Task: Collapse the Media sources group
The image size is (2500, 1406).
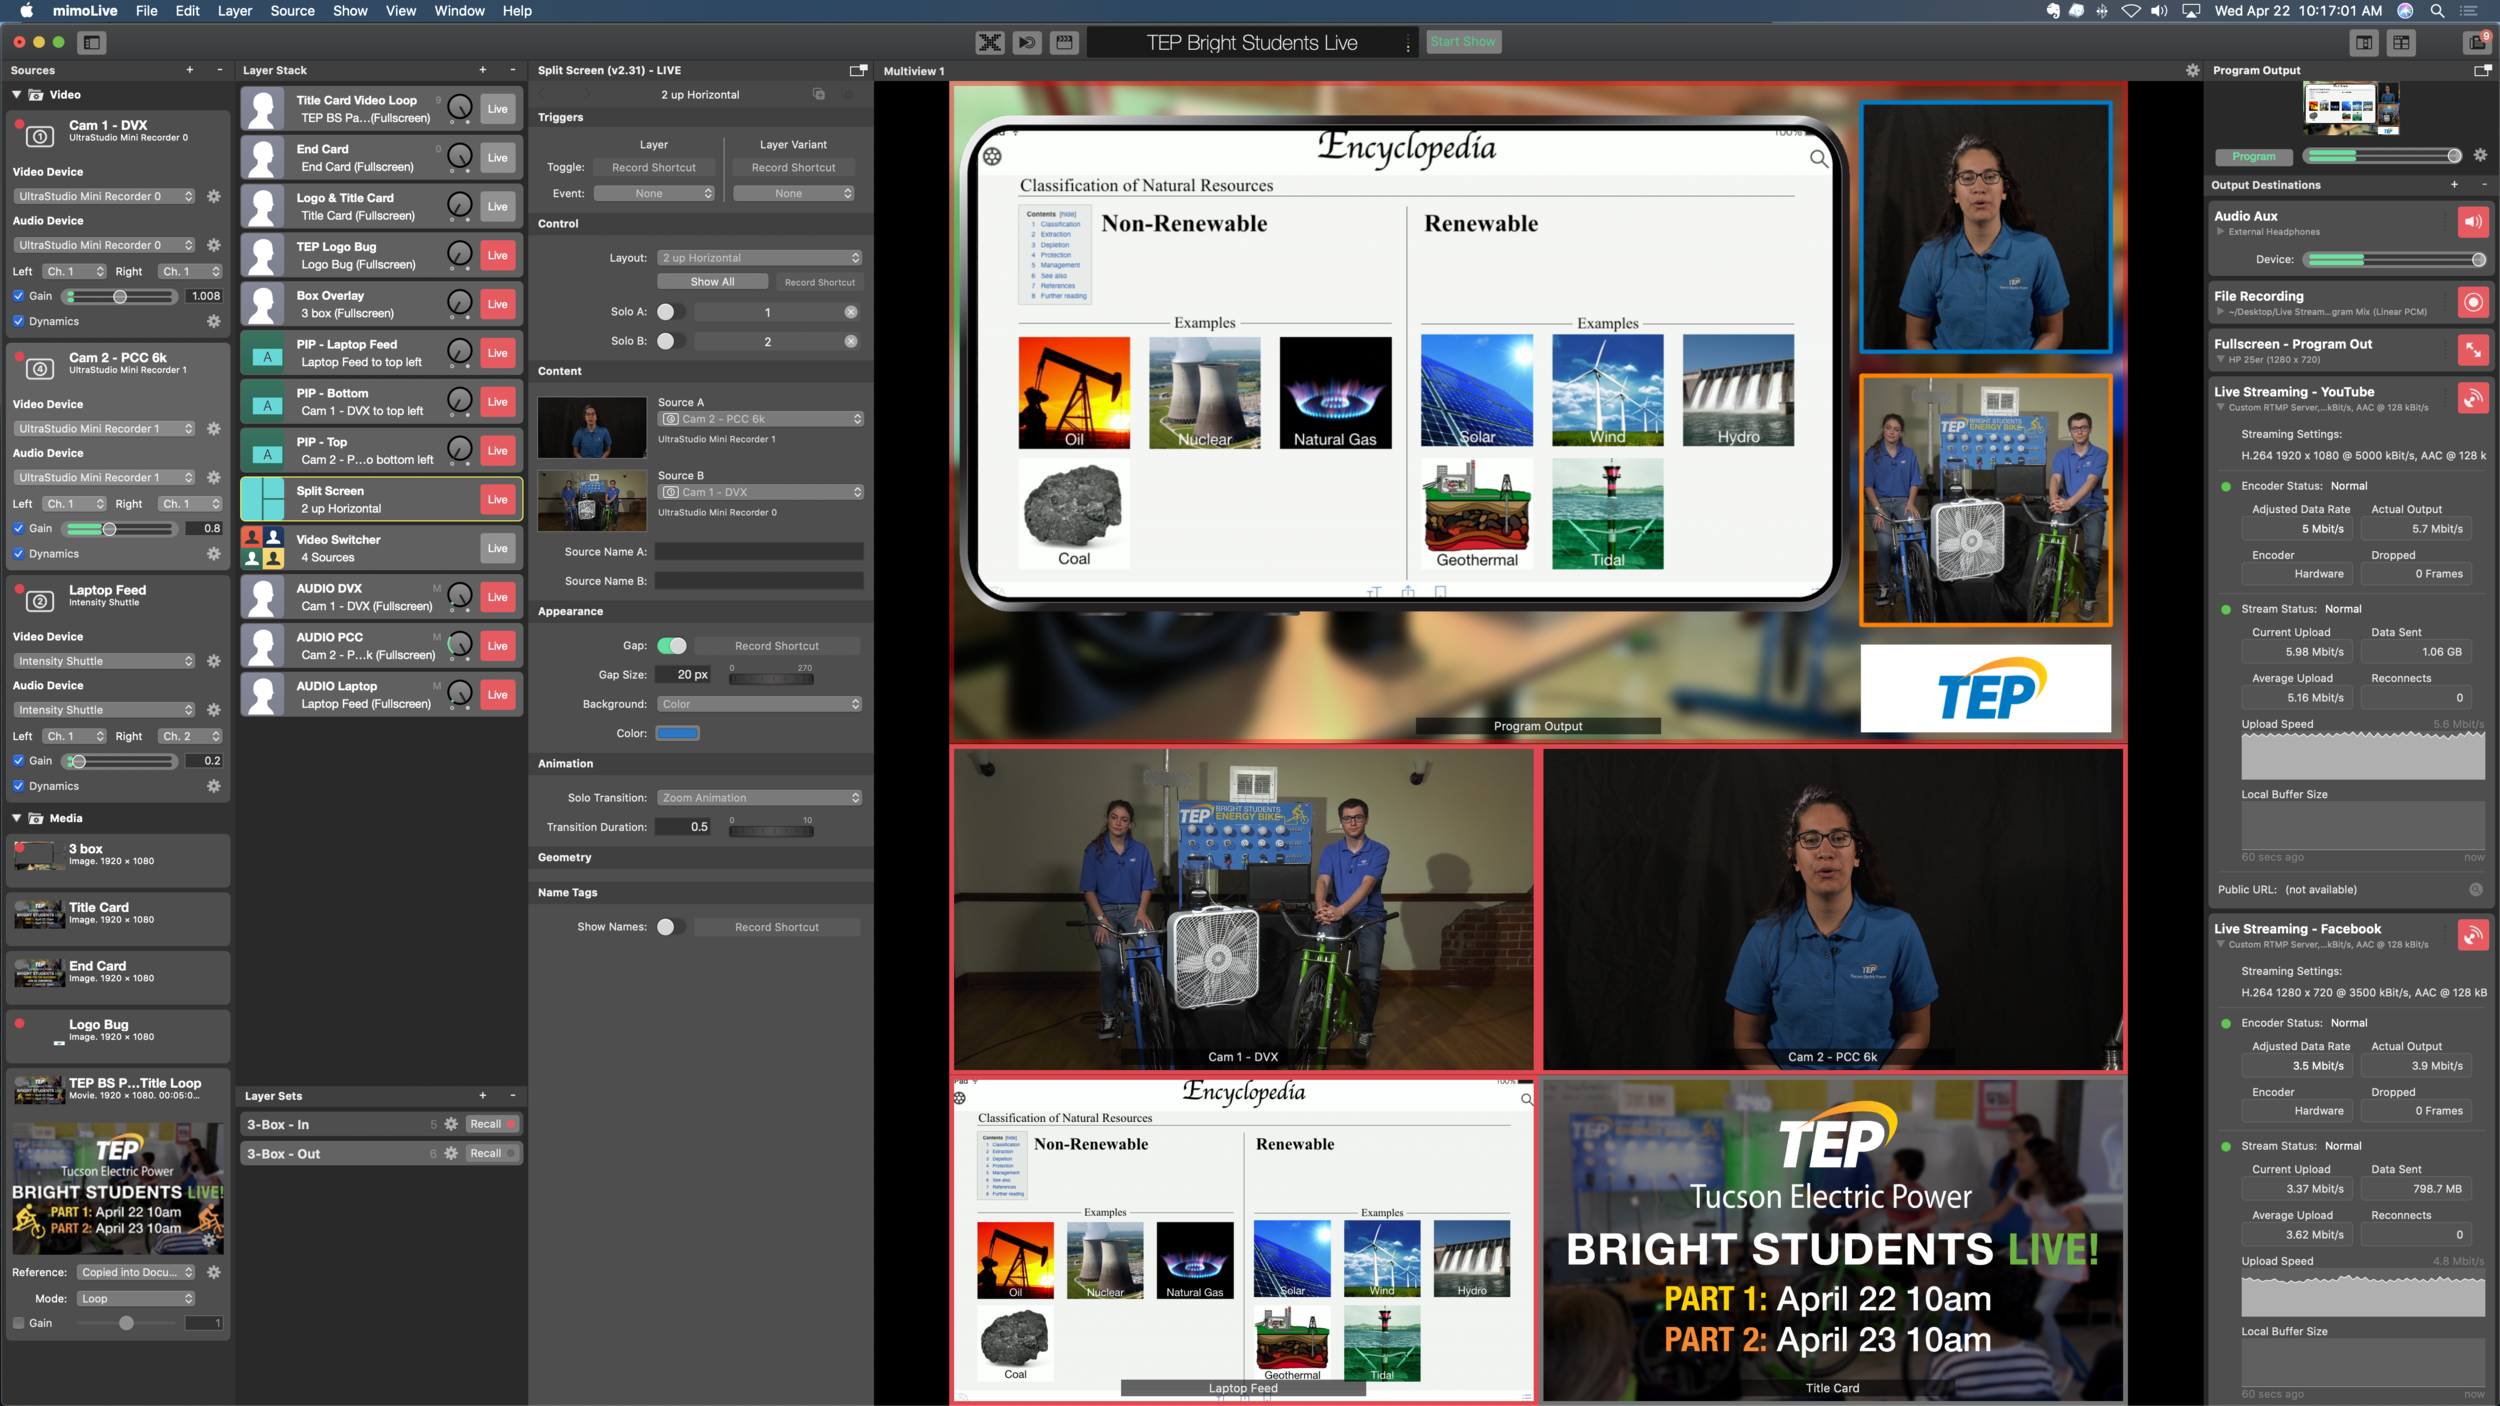Action: pos(17,818)
